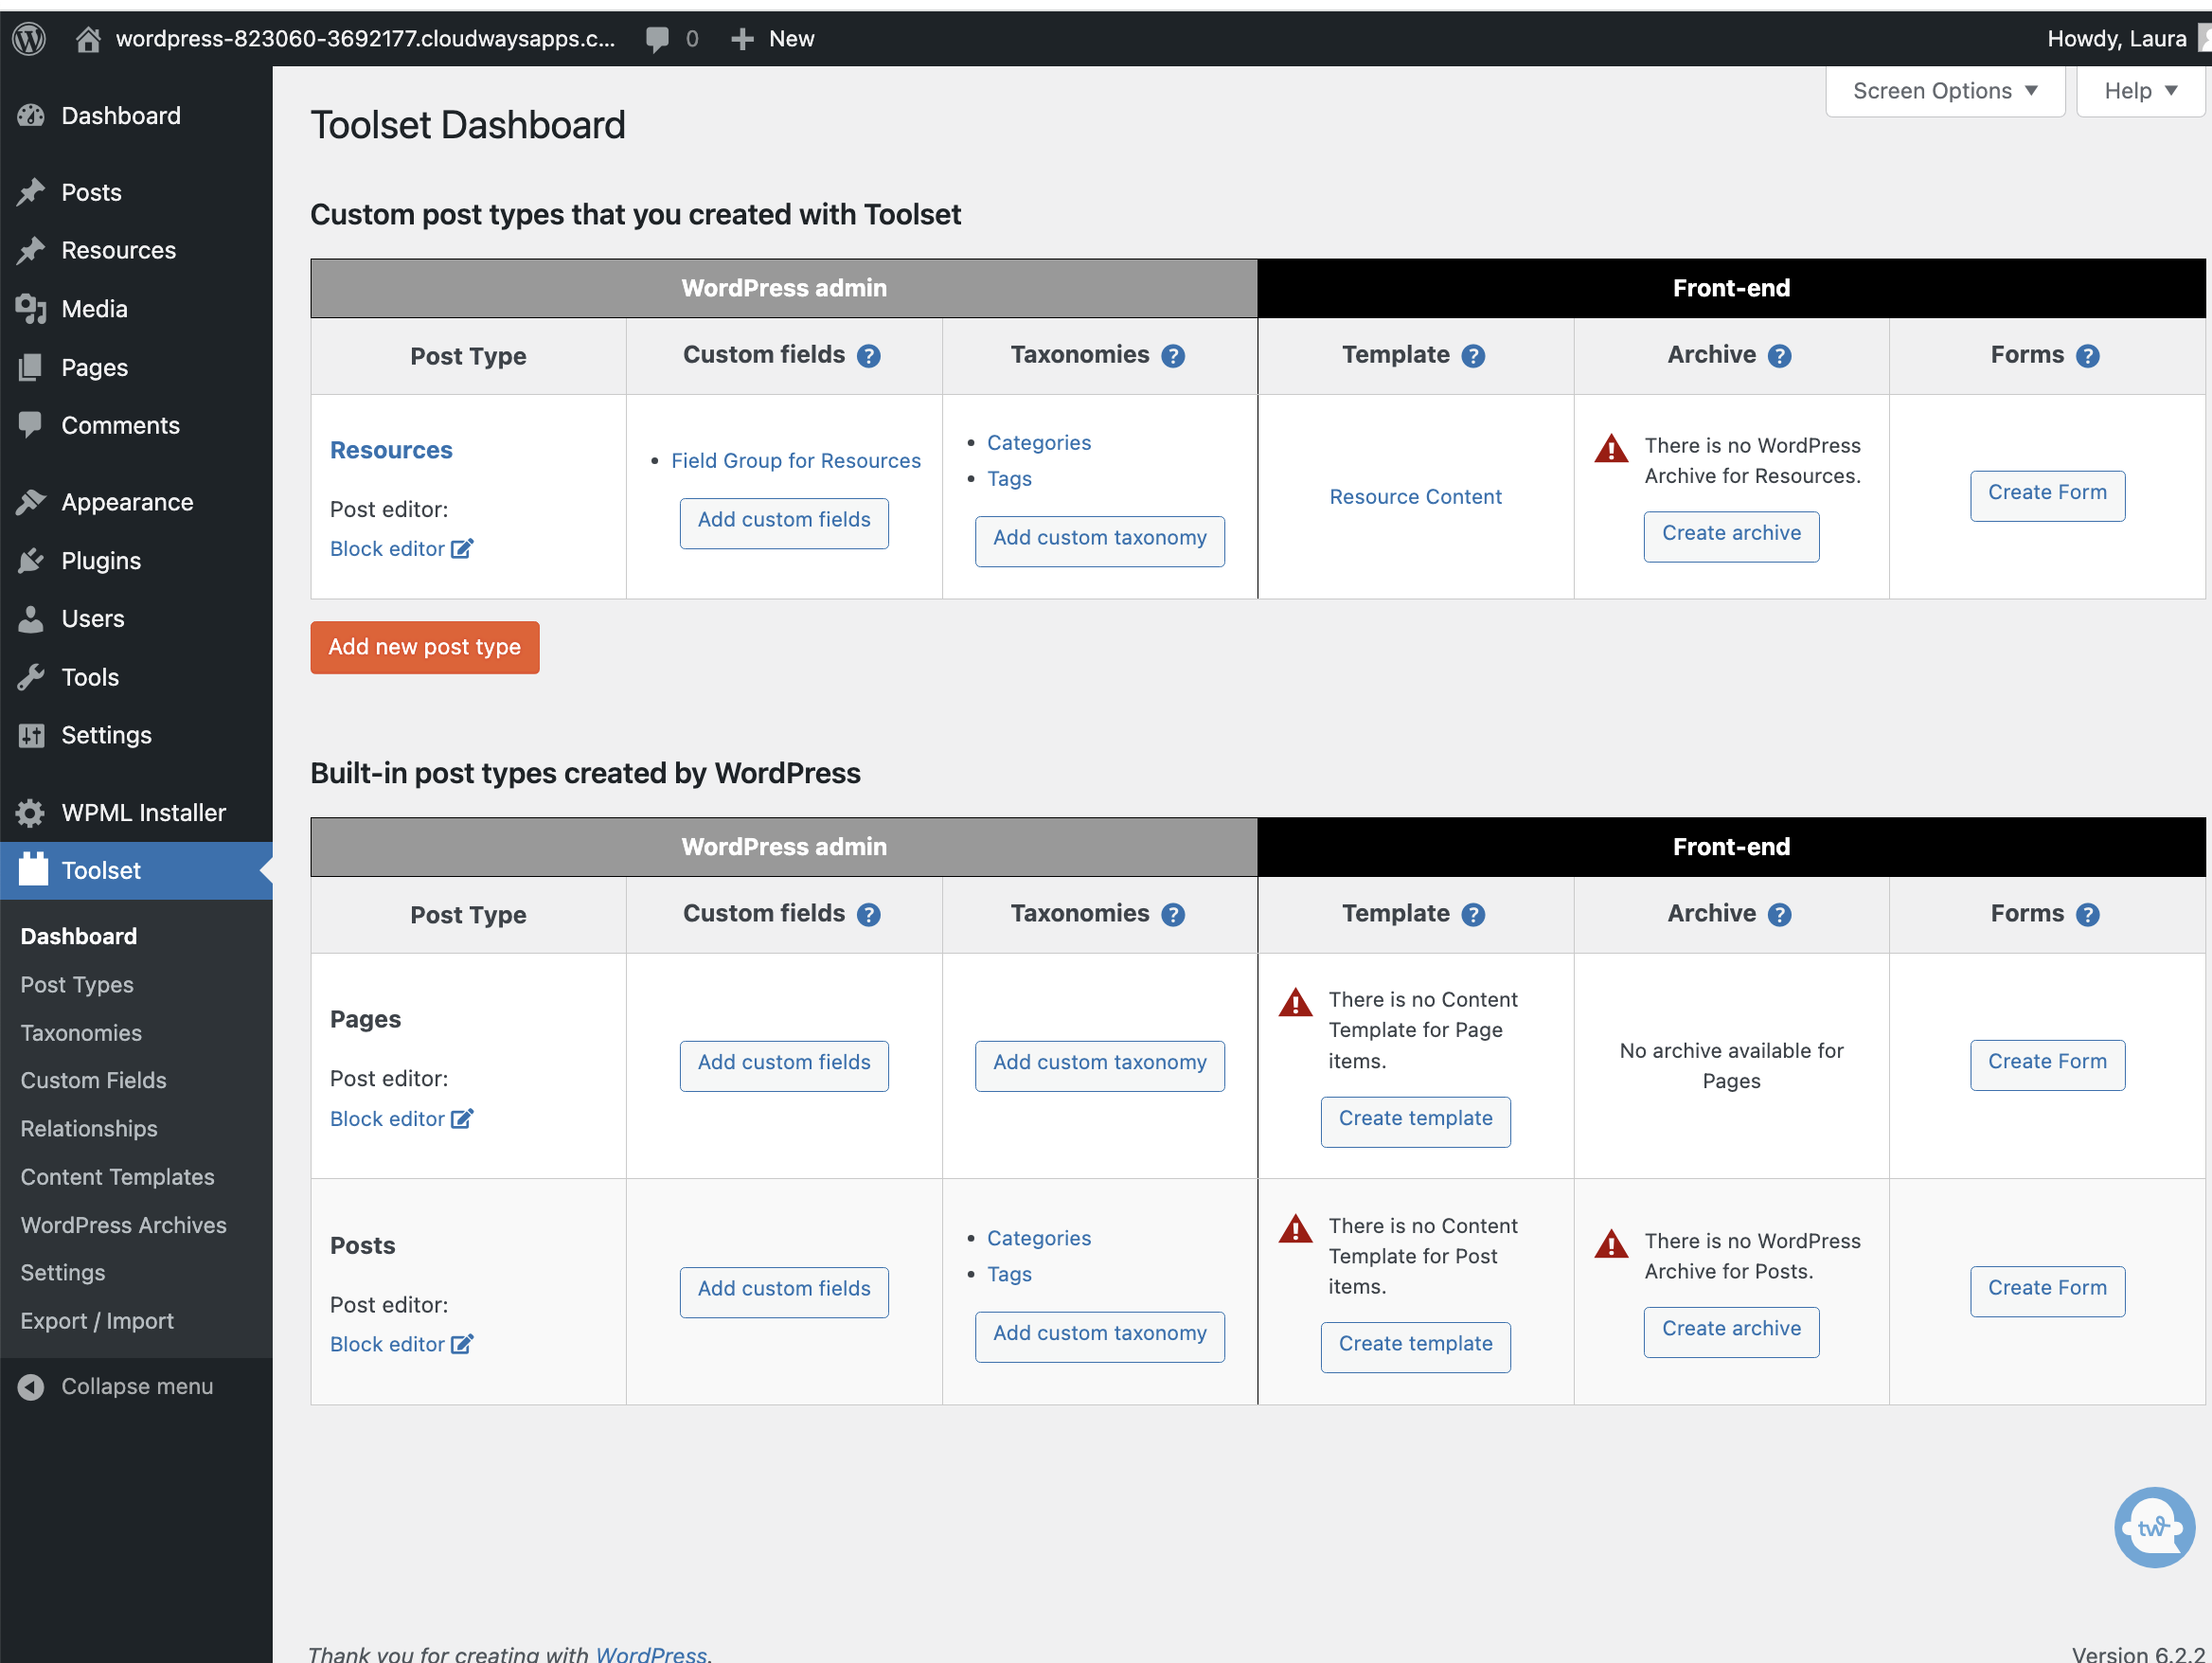Open the Resources post type link
This screenshot has height=1663, width=2212.
(x=391, y=451)
